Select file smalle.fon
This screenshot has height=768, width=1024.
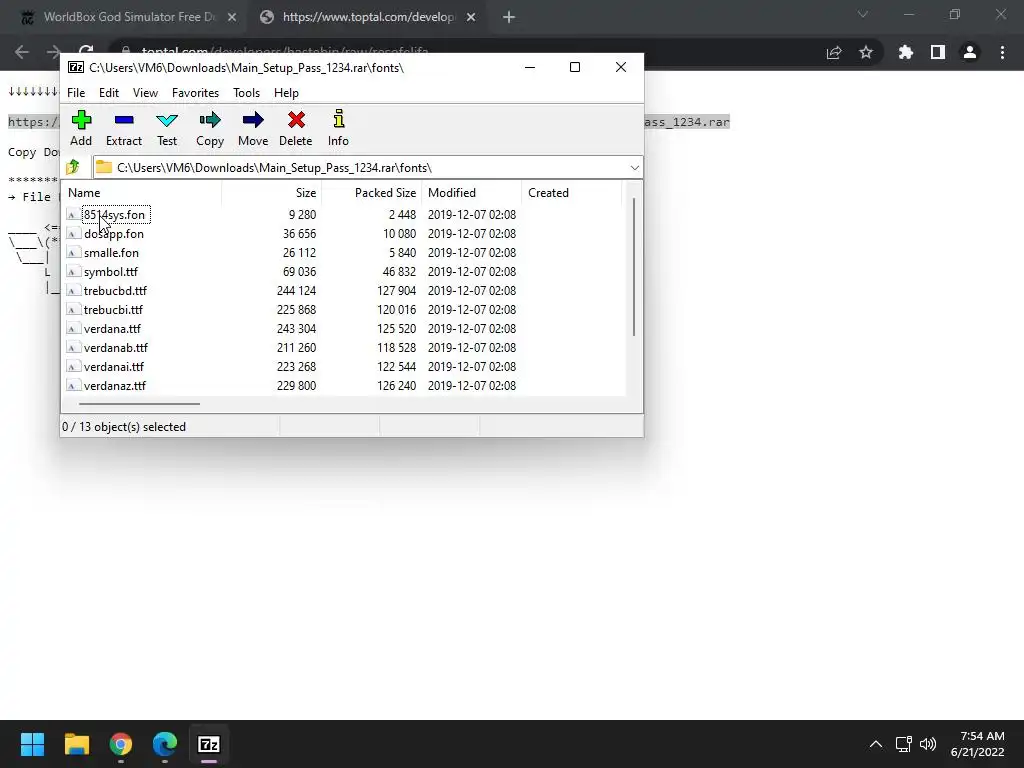tap(111, 253)
